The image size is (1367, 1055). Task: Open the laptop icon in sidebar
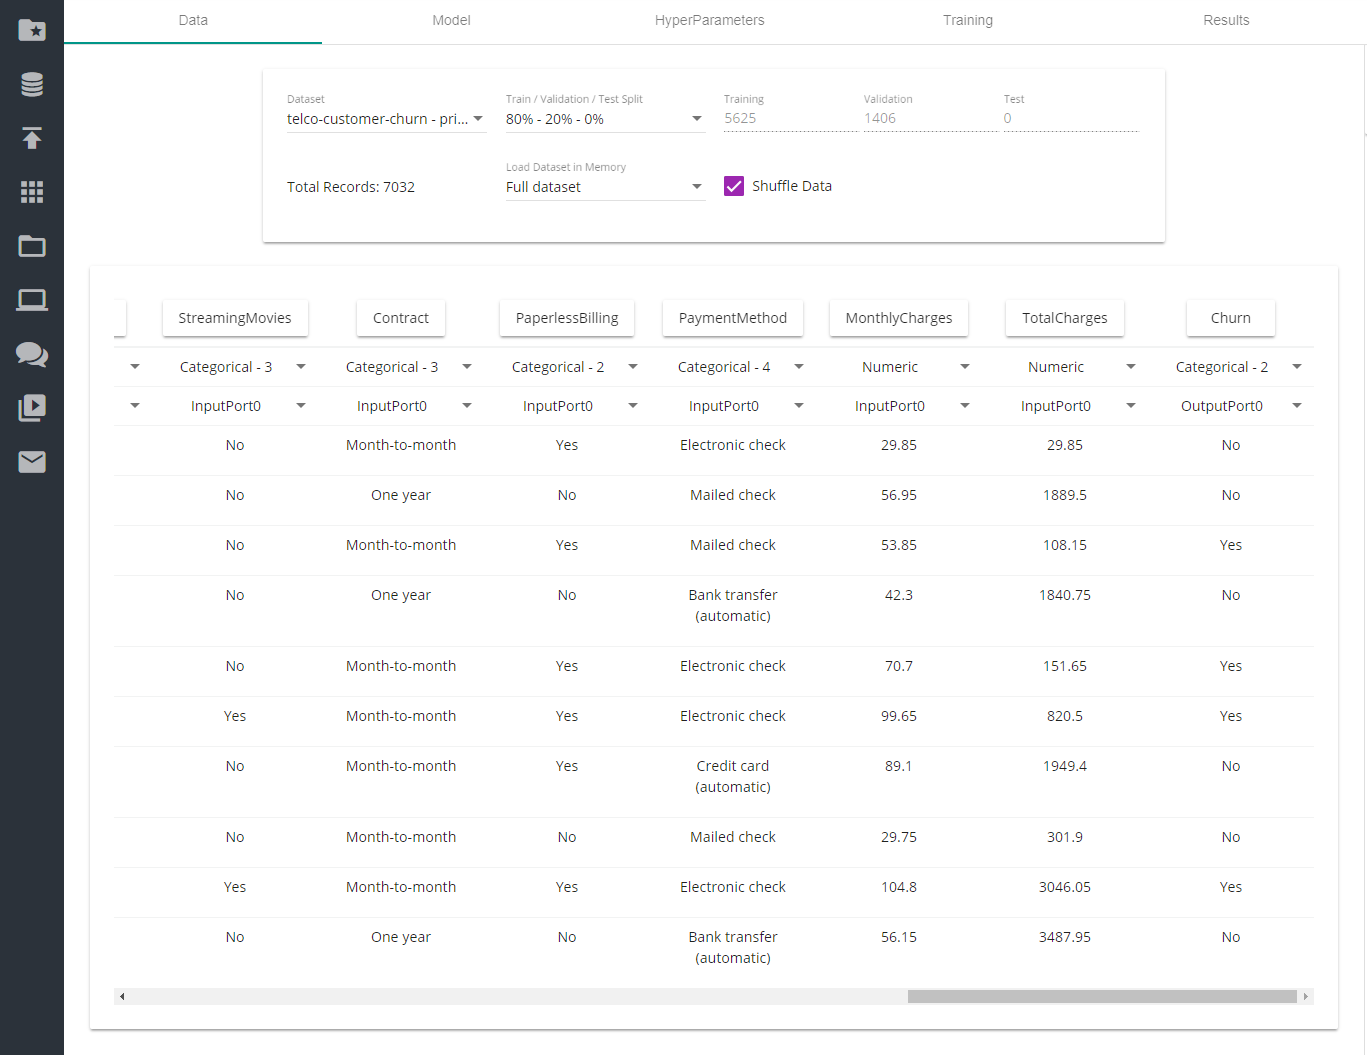[x=32, y=300]
